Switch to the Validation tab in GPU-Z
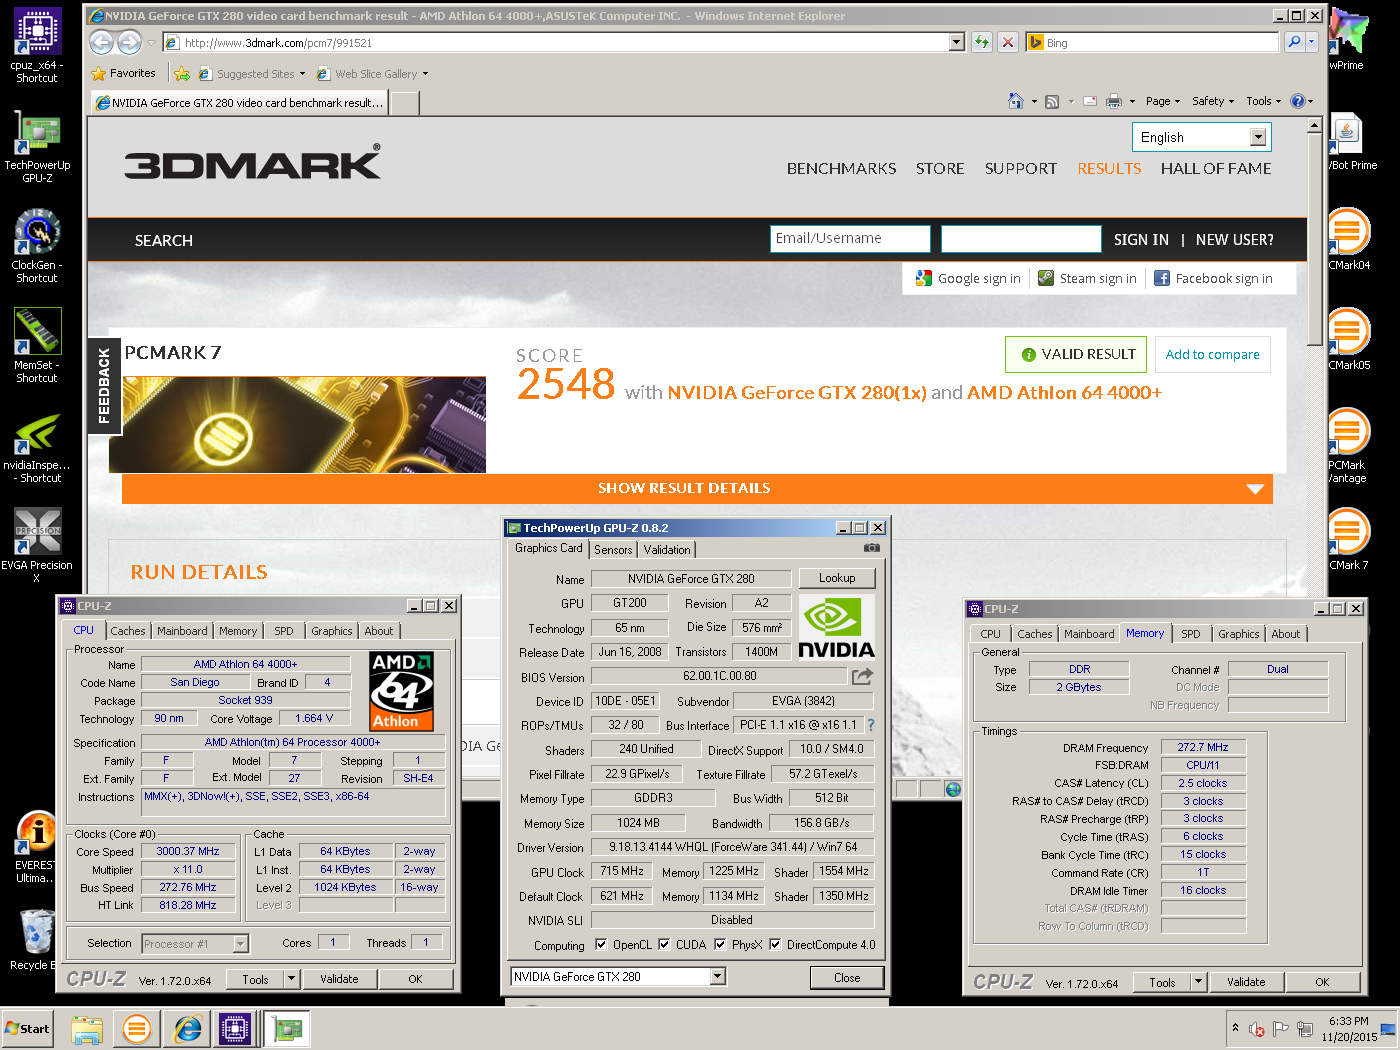Viewport: 1400px width, 1050px height. pos(667,550)
